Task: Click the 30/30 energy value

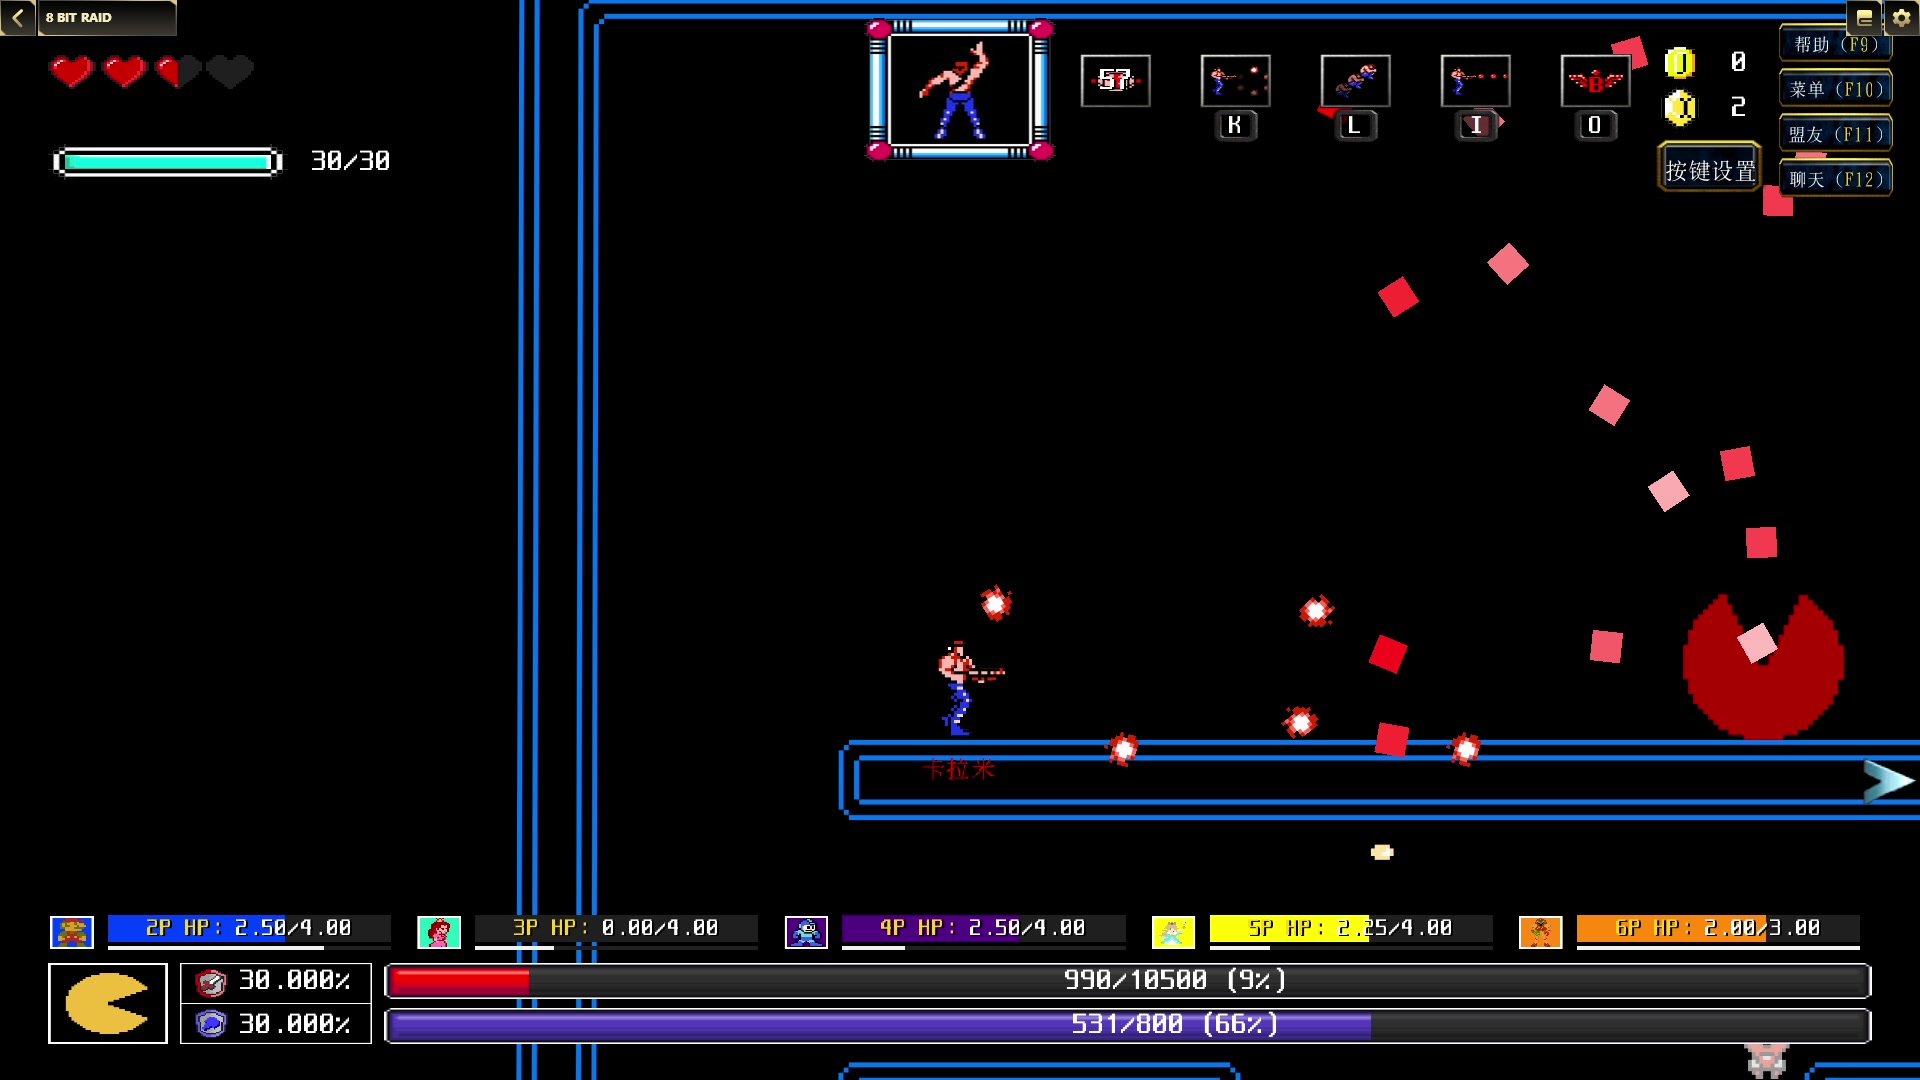Action: coord(350,161)
